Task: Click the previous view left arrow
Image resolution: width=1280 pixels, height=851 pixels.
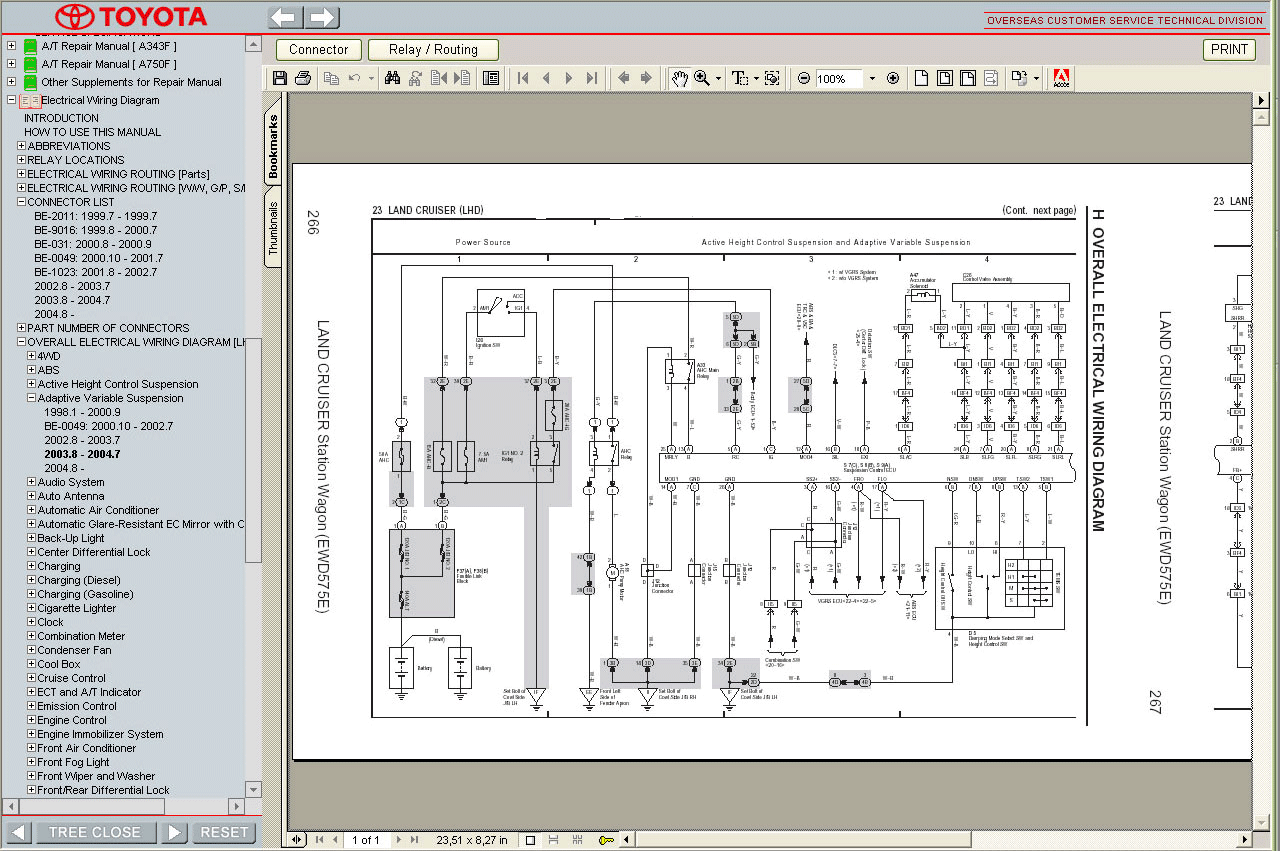Action: pyautogui.click(x=624, y=78)
